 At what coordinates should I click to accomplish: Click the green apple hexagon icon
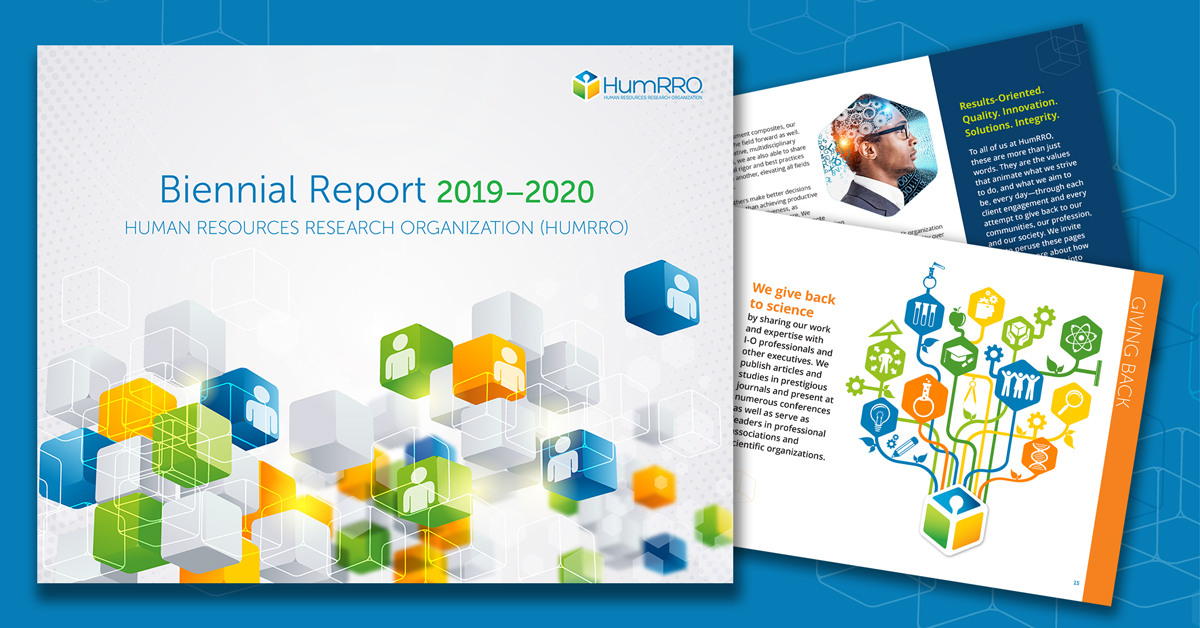957,316
